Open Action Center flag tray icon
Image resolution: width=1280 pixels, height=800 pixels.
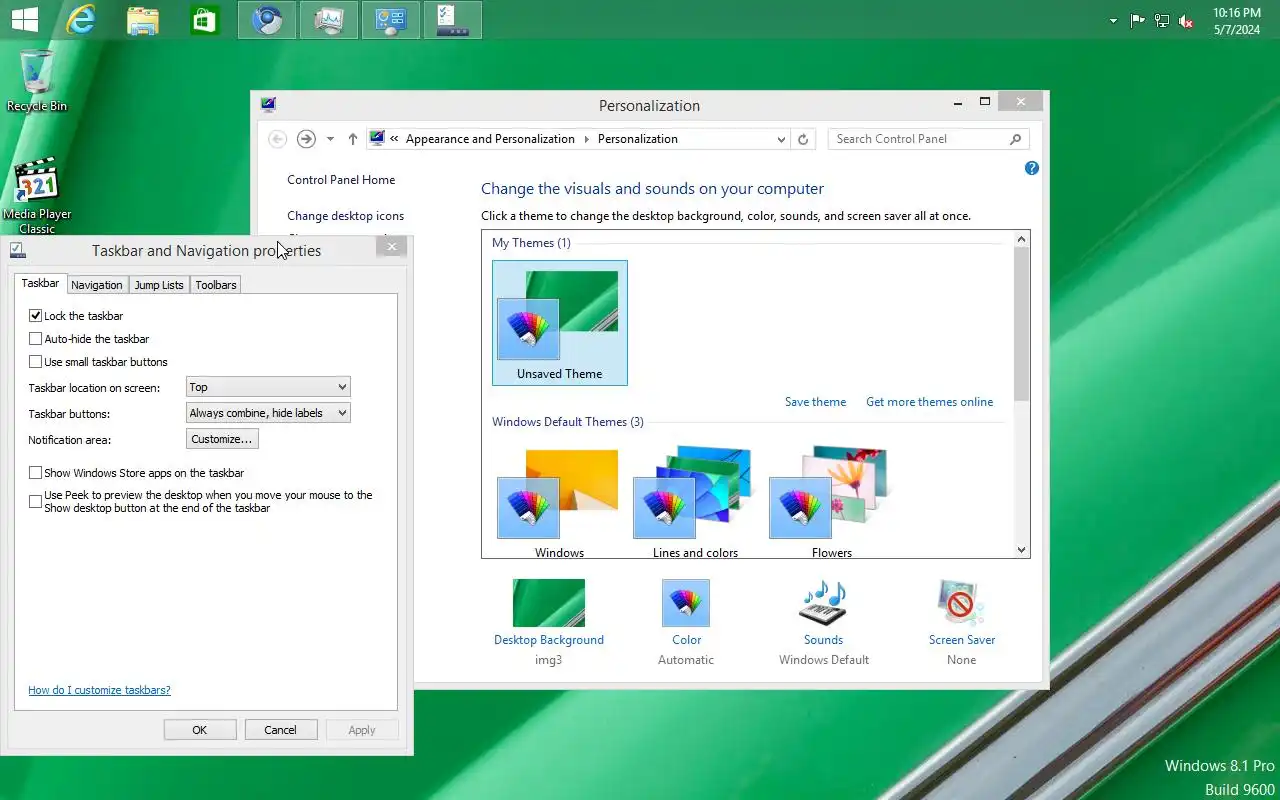click(x=1138, y=21)
